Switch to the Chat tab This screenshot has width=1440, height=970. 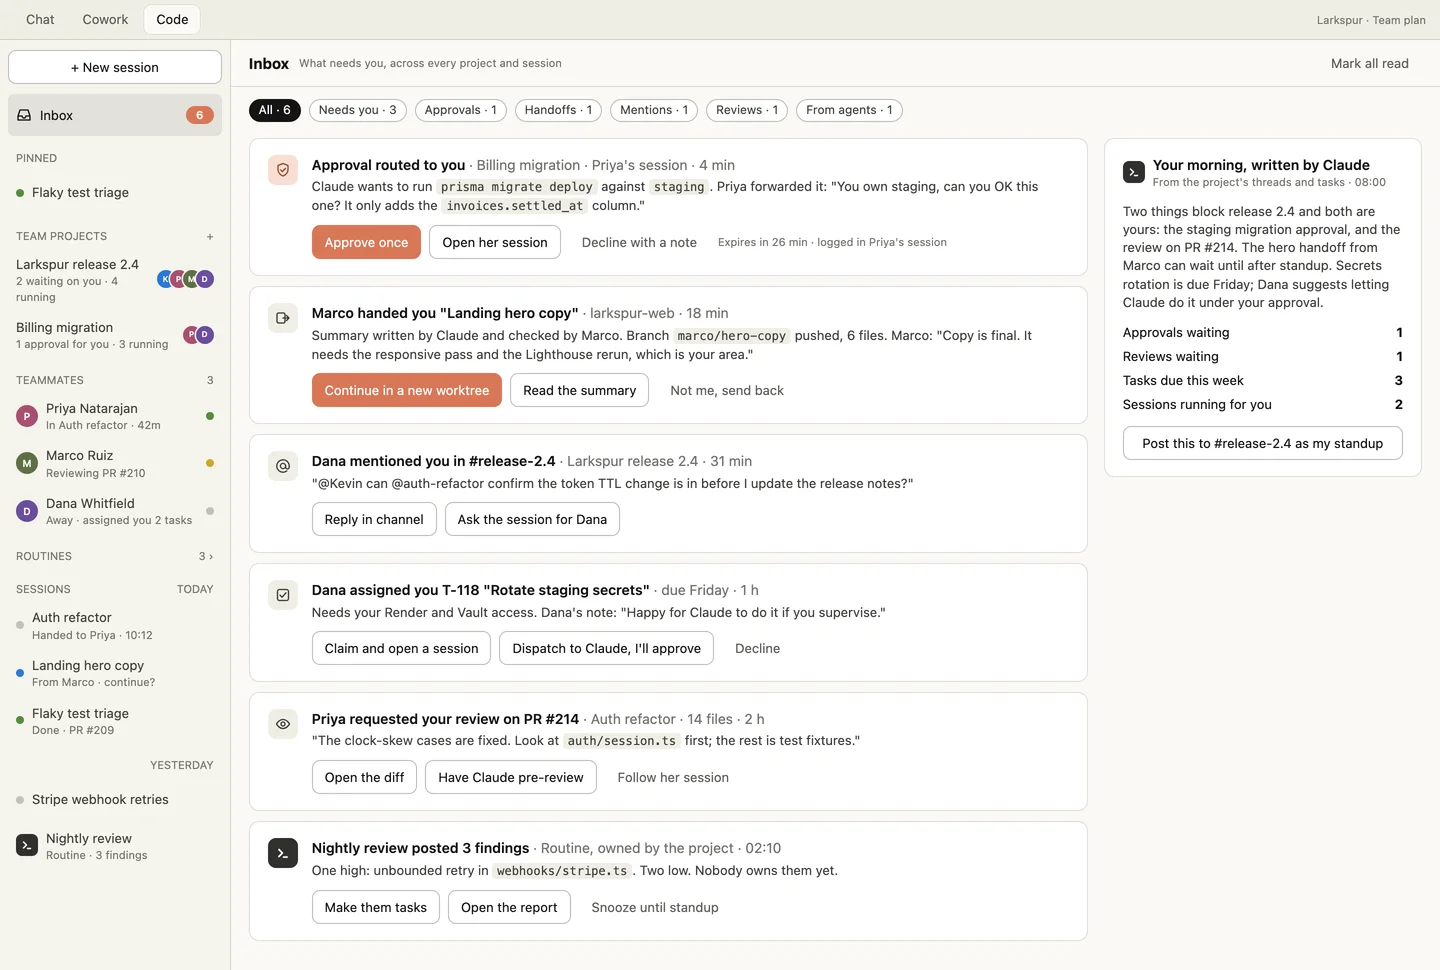pyautogui.click(x=40, y=19)
